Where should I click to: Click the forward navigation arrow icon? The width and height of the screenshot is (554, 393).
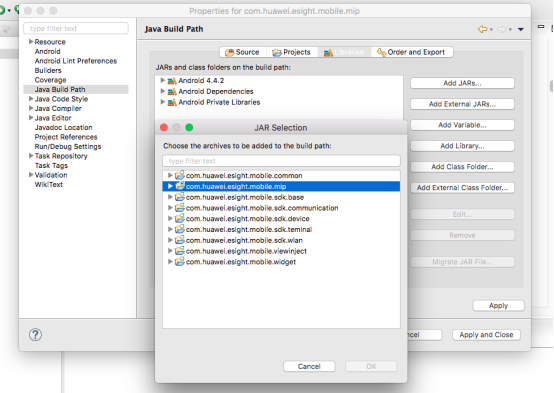click(x=501, y=29)
